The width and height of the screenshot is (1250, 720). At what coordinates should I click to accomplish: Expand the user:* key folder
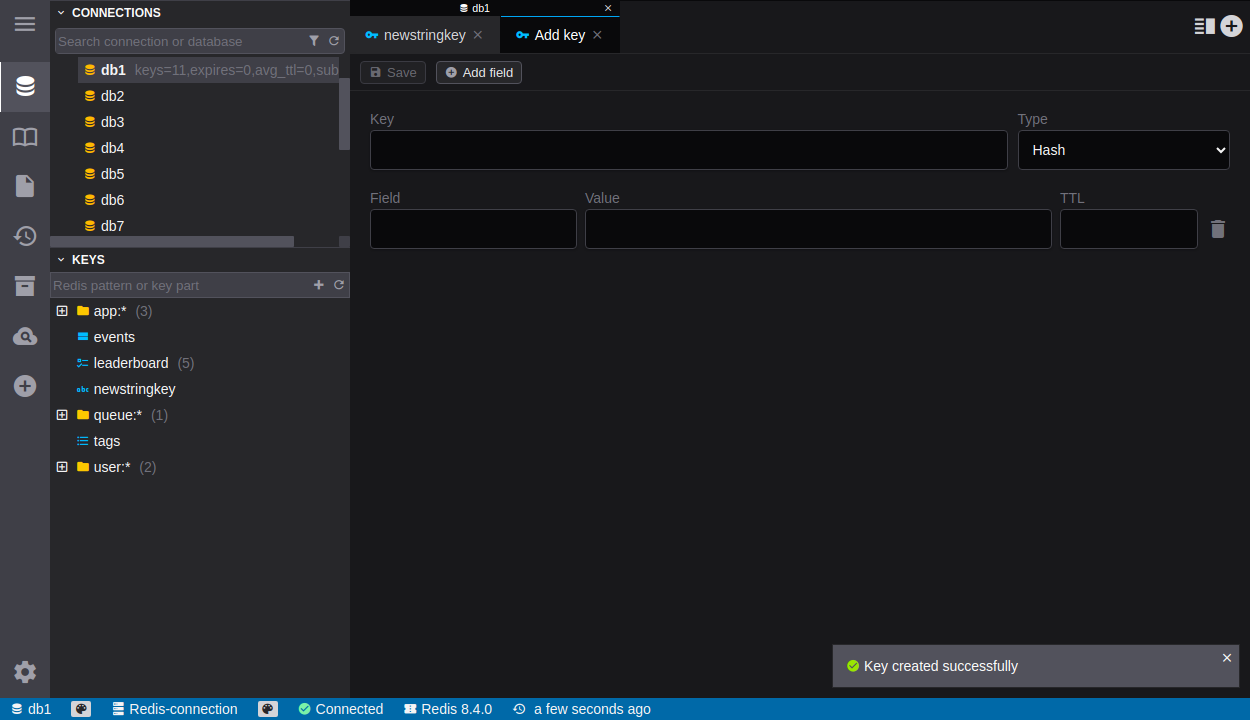pyautogui.click(x=62, y=467)
